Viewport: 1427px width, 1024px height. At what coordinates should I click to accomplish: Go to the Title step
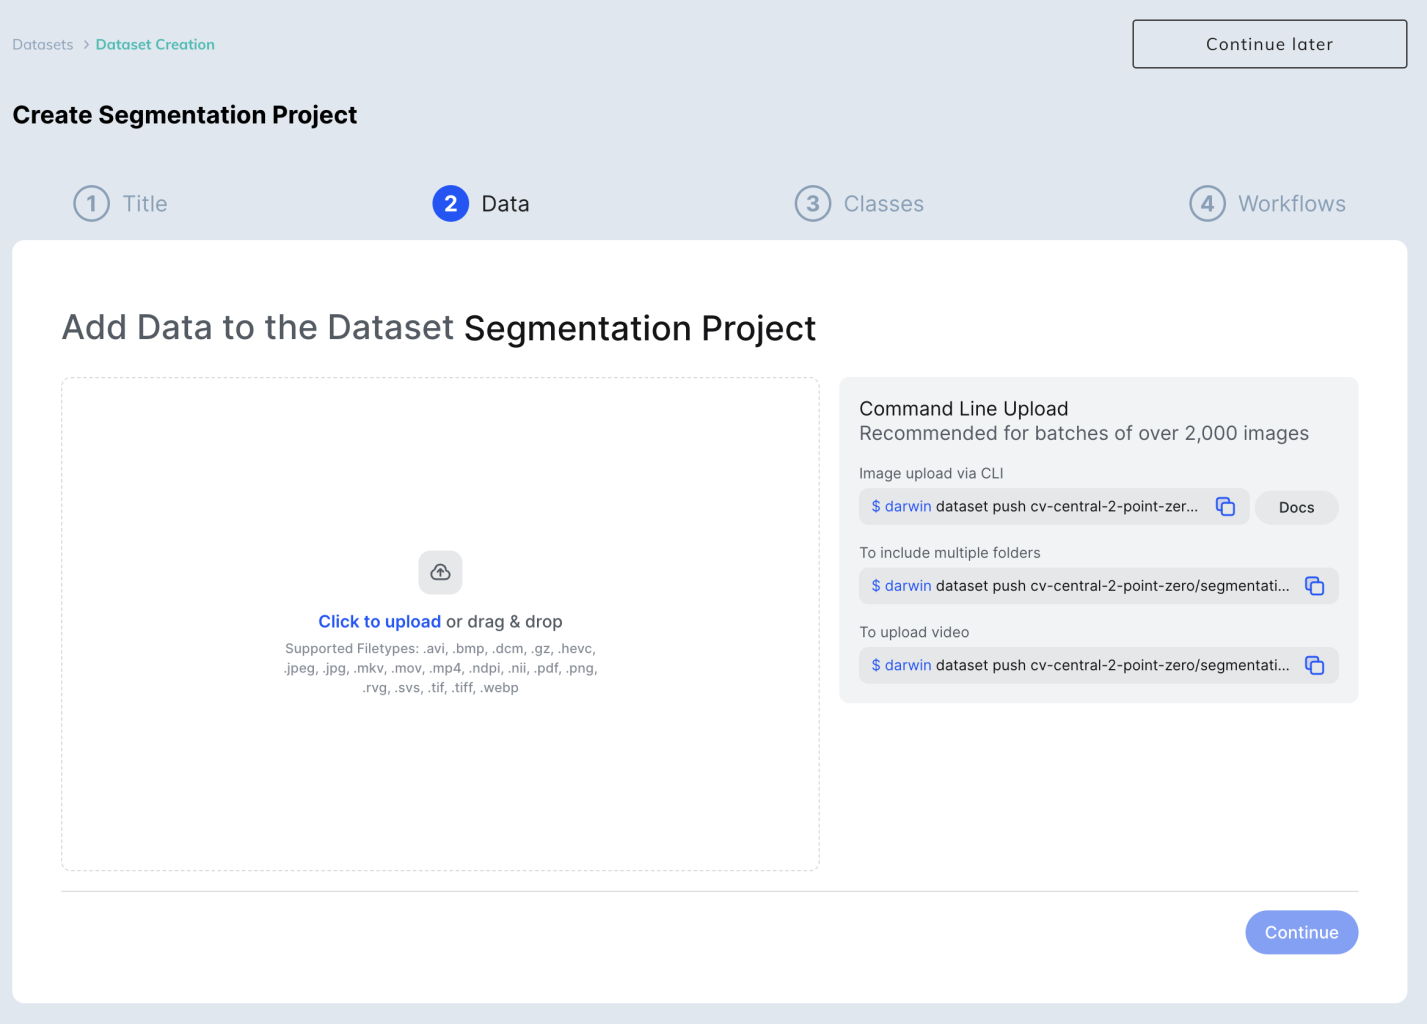145,204
